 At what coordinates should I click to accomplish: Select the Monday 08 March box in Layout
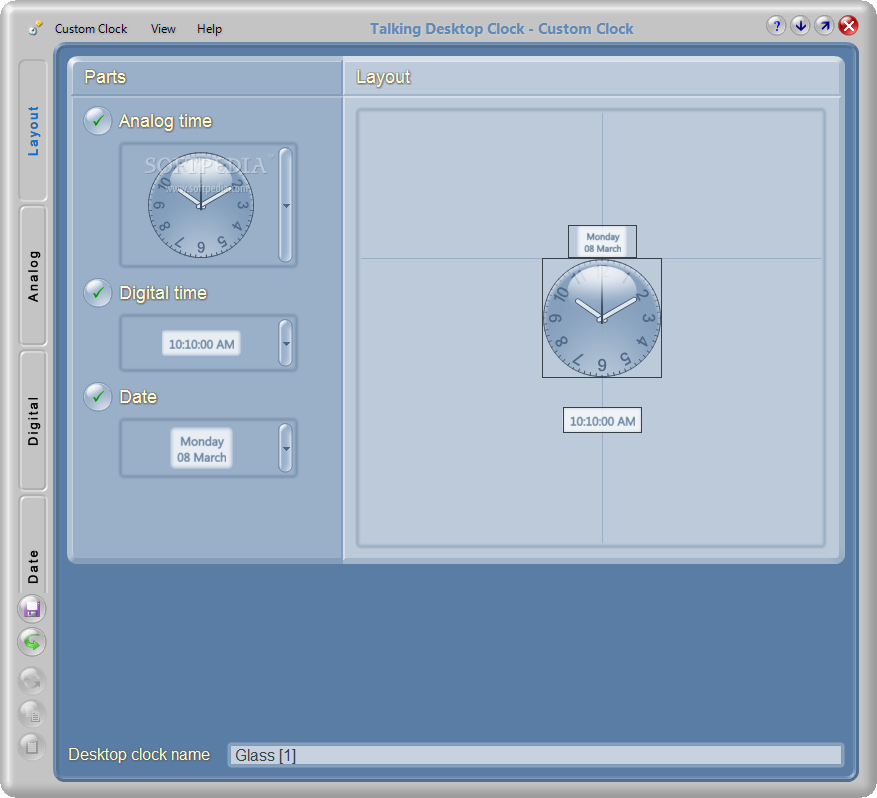[x=602, y=242]
